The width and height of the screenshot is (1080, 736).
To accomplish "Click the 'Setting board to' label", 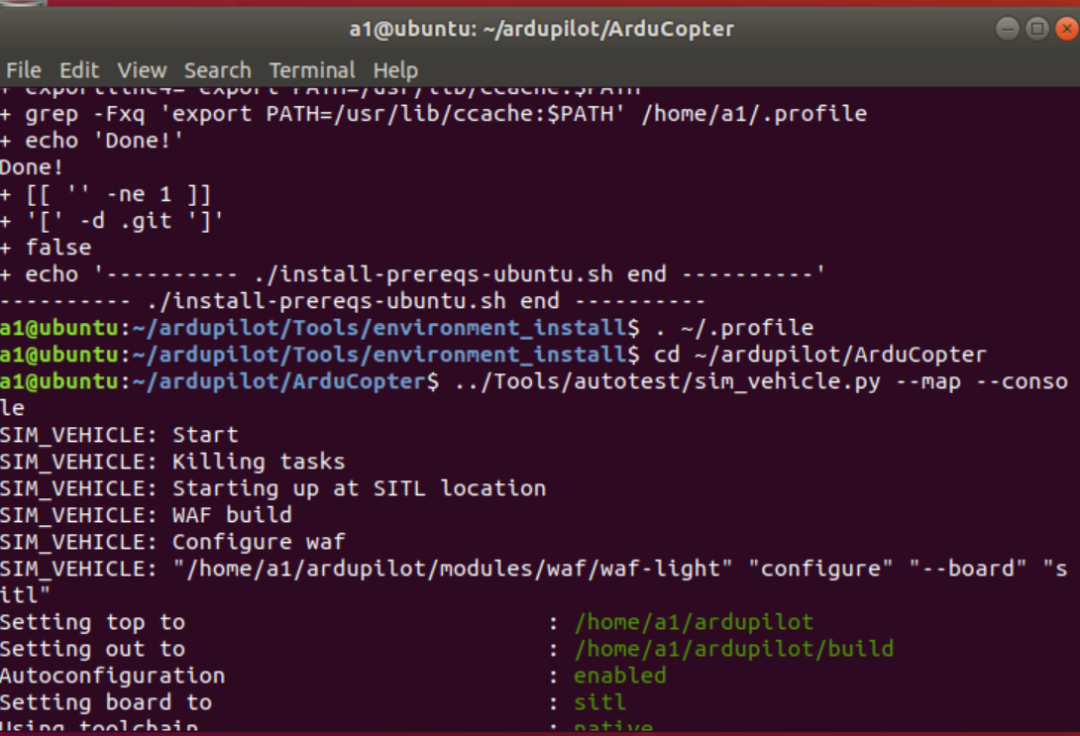I will (x=106, y=704).
